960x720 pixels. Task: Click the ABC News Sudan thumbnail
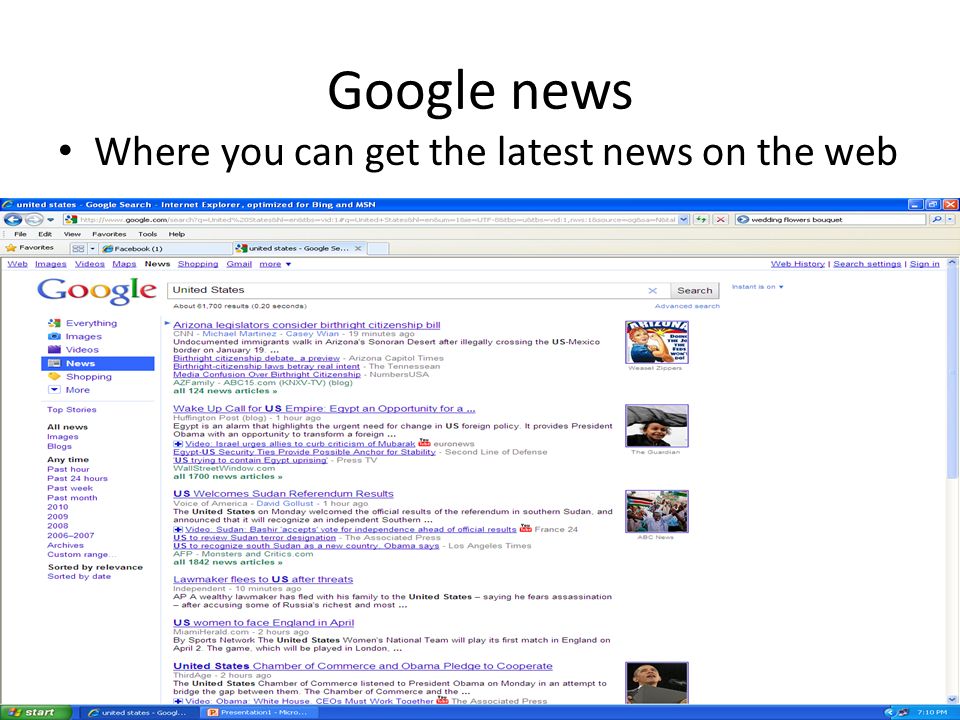point(656,511)
